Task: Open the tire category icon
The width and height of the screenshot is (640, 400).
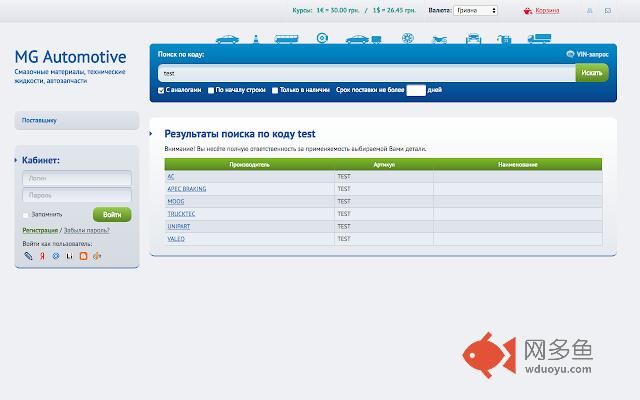Action: [x=321, y=39]
